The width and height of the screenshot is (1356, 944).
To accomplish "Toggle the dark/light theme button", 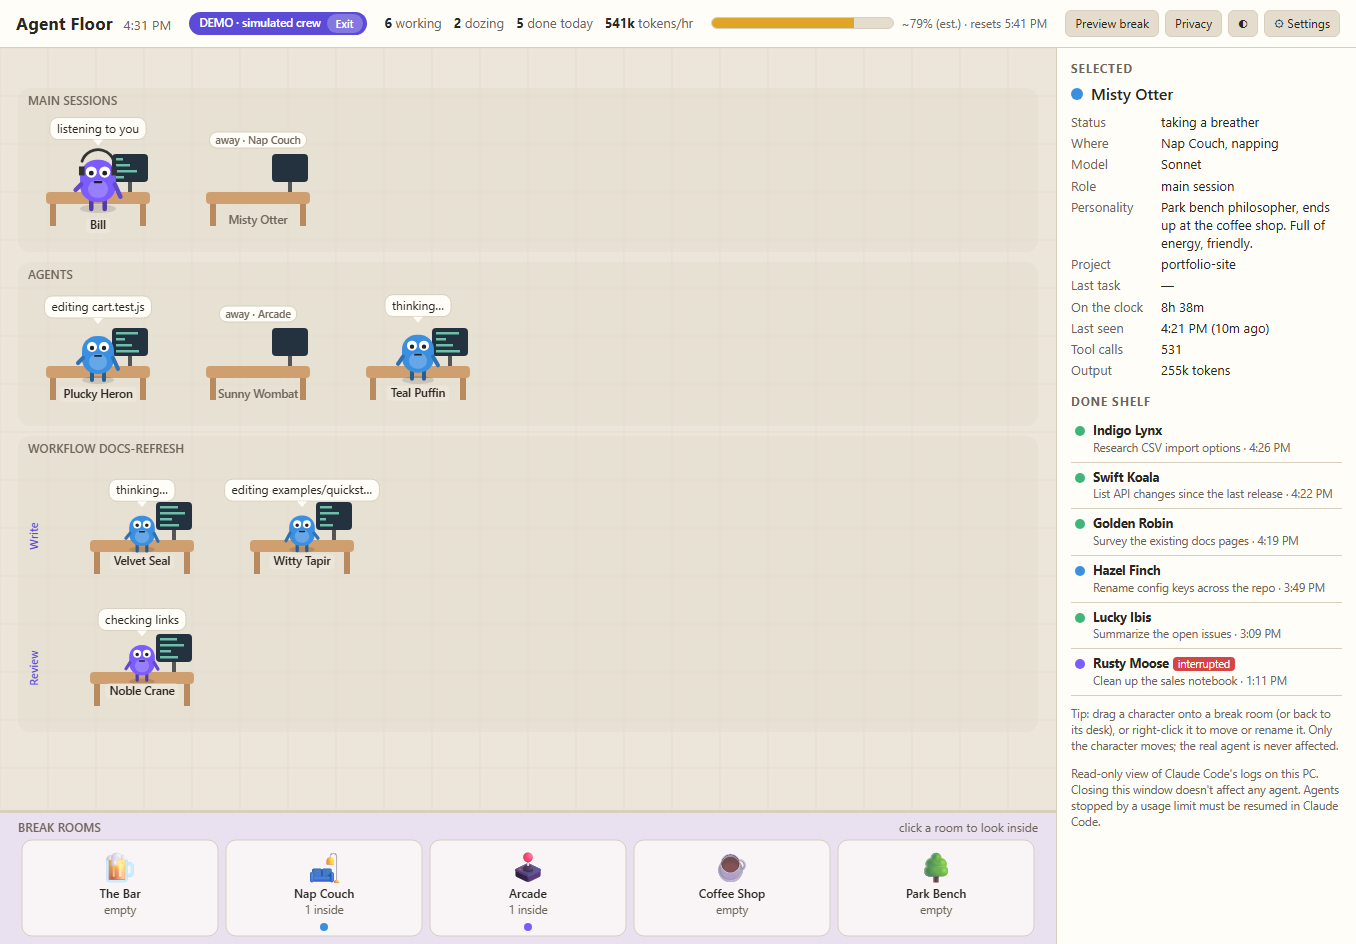I will pyautogui.click(x=1243, y=24).
